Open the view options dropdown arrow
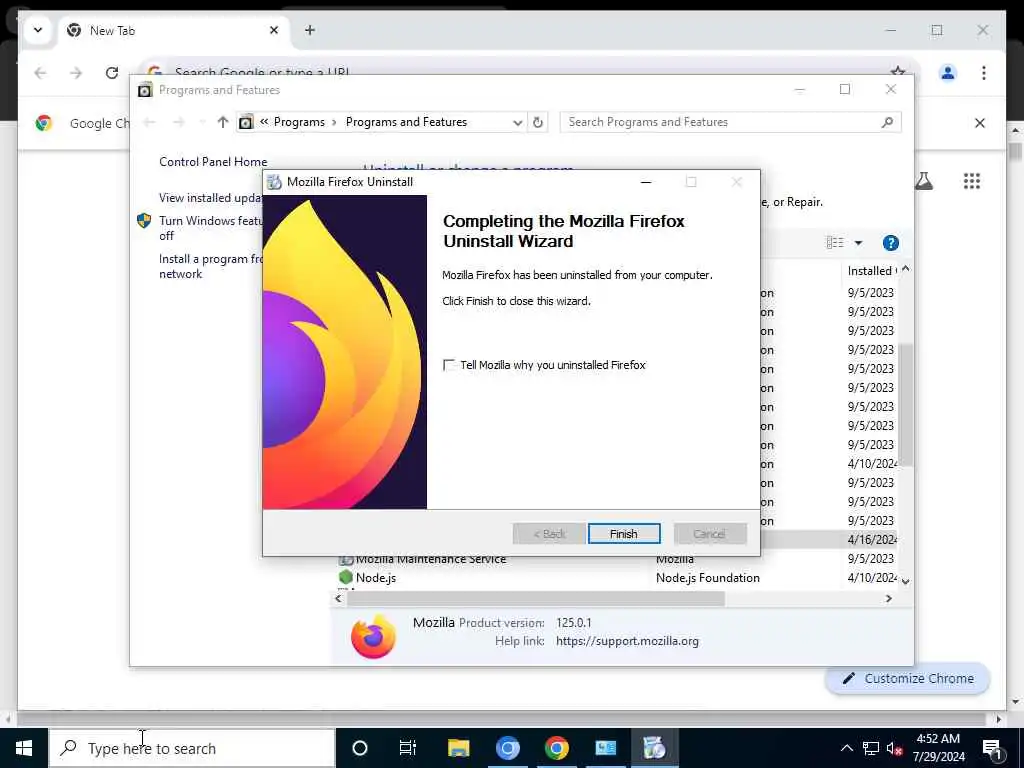 pyautogui.click(x=858, y=243)
